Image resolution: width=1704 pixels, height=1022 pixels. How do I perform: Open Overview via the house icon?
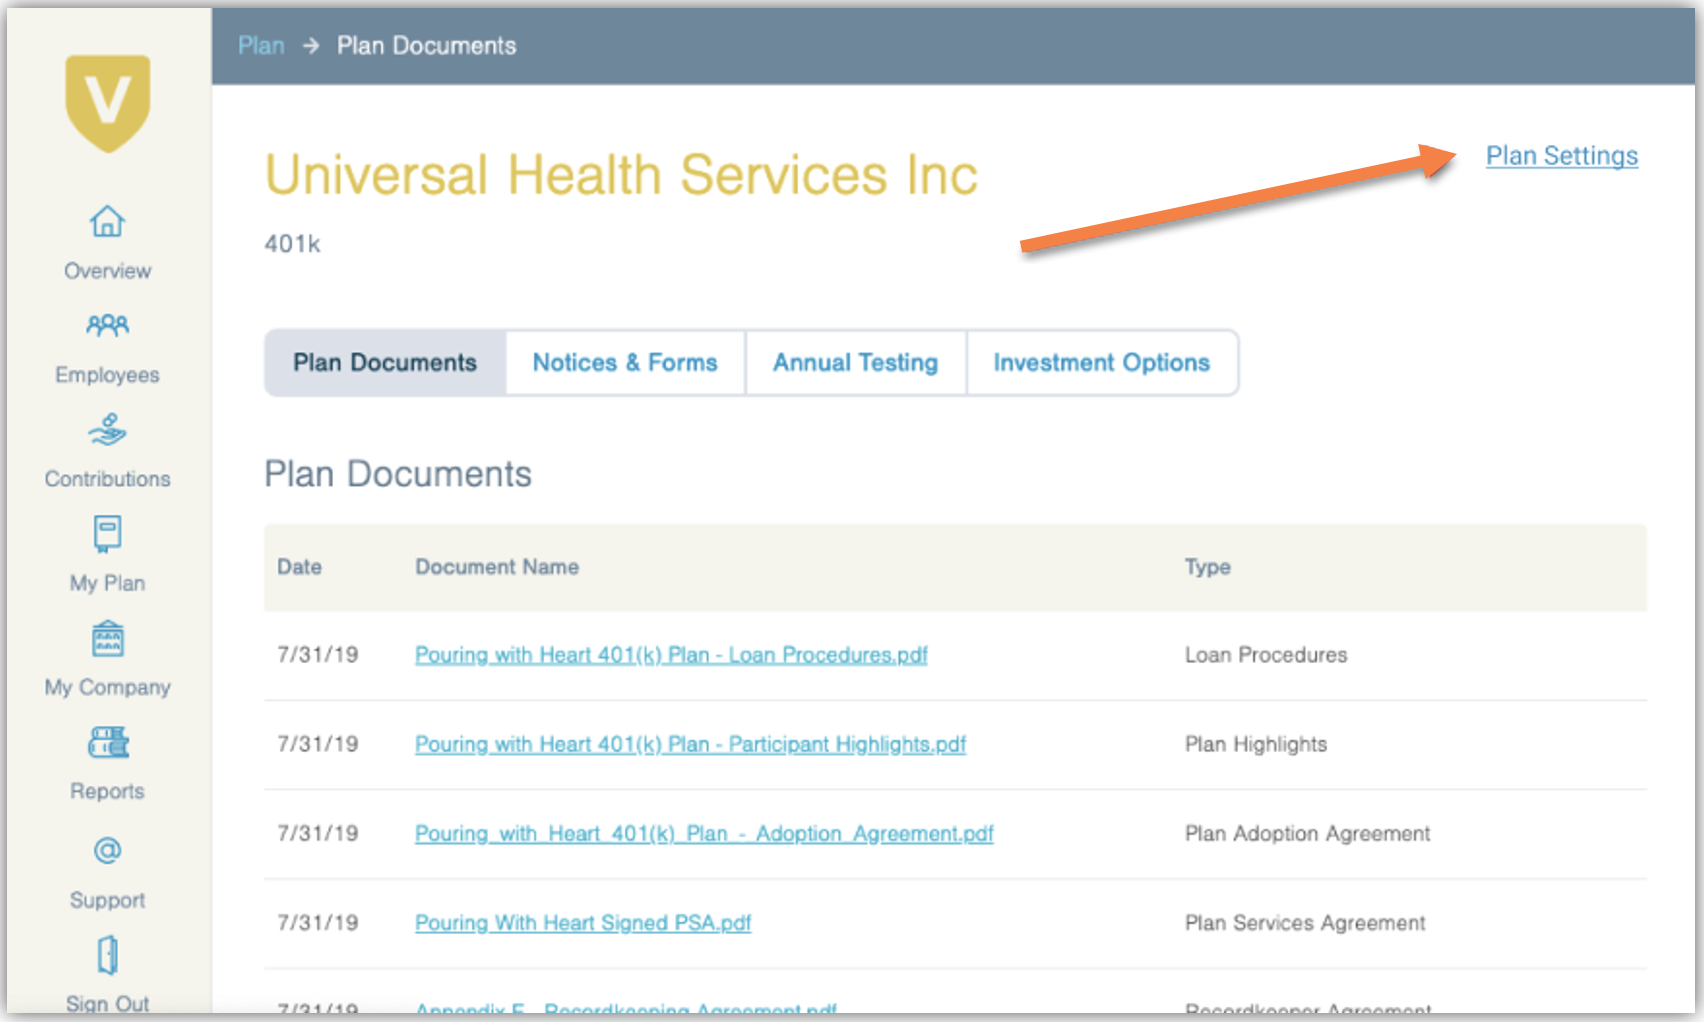point(107,221)
